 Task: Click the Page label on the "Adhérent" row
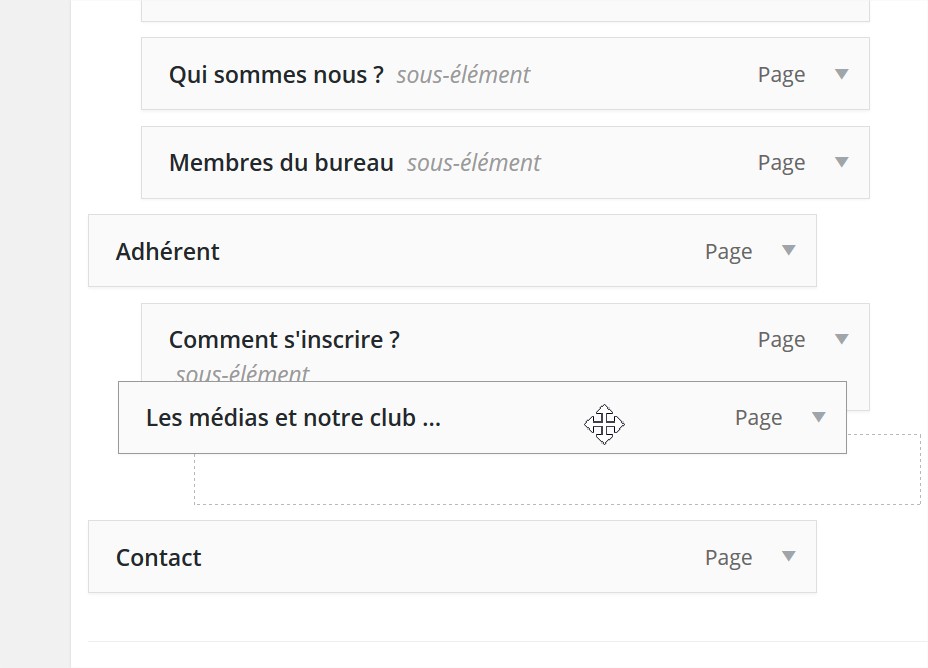(728, 252)
